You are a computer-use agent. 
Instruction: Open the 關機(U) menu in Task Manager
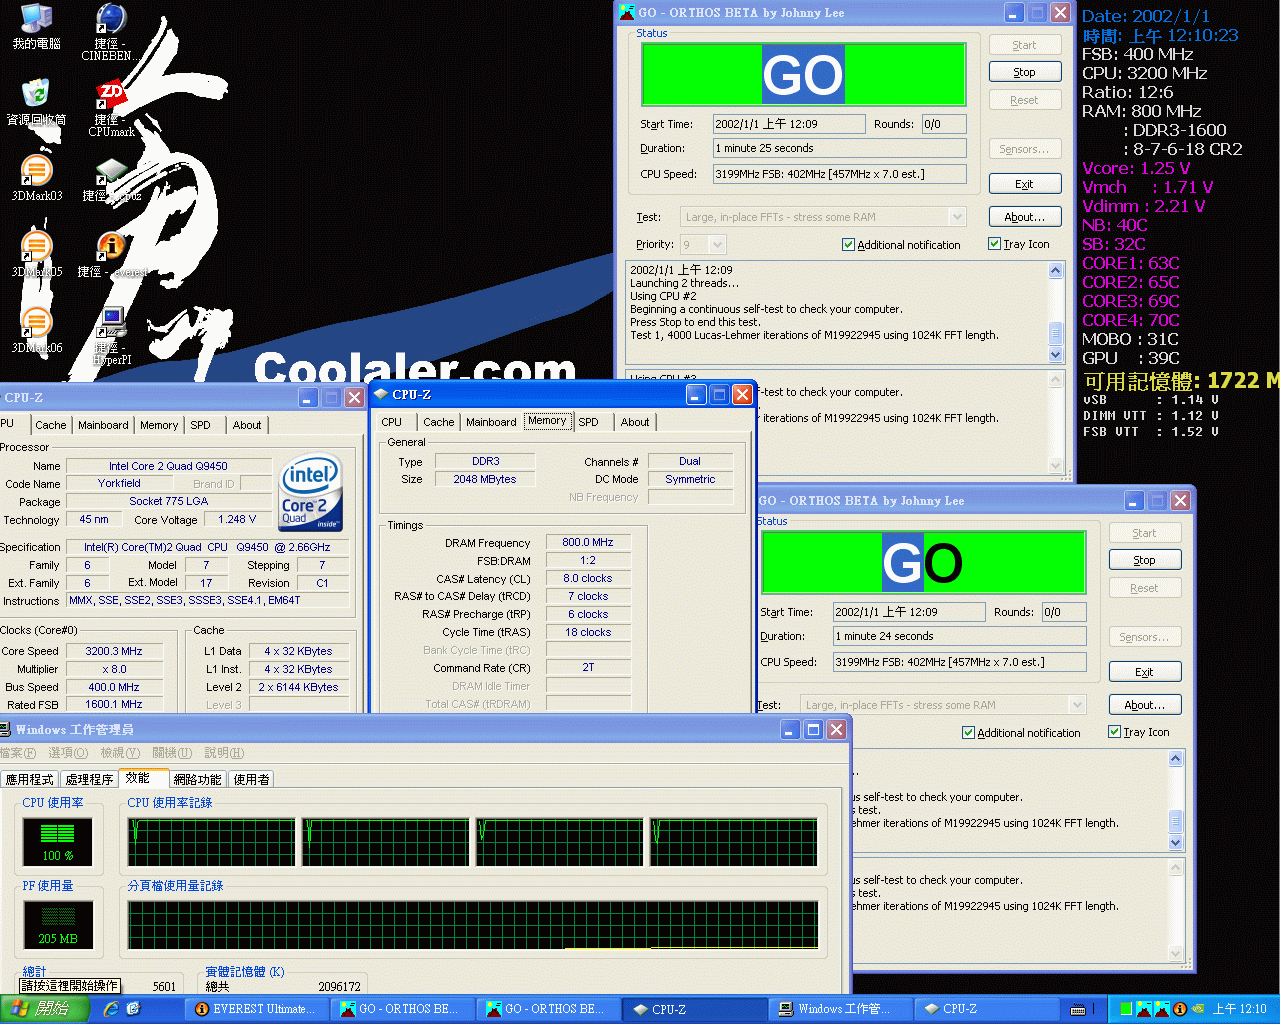172,752
